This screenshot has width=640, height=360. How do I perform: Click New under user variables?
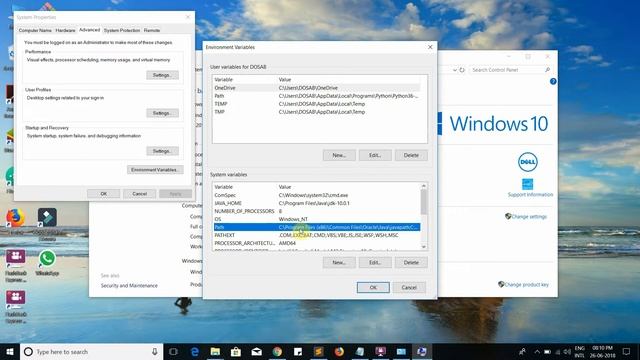(x=339, y=156)
